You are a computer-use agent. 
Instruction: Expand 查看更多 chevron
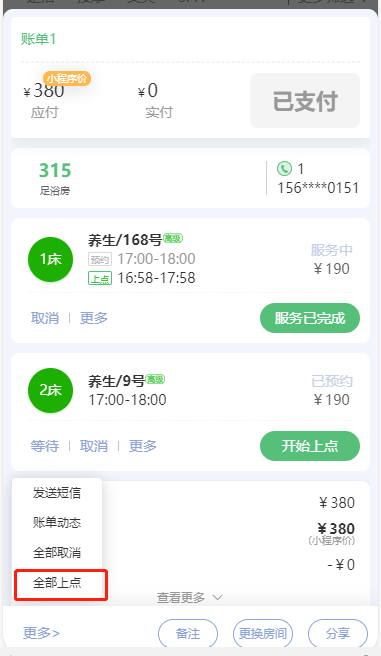[218, 597]
